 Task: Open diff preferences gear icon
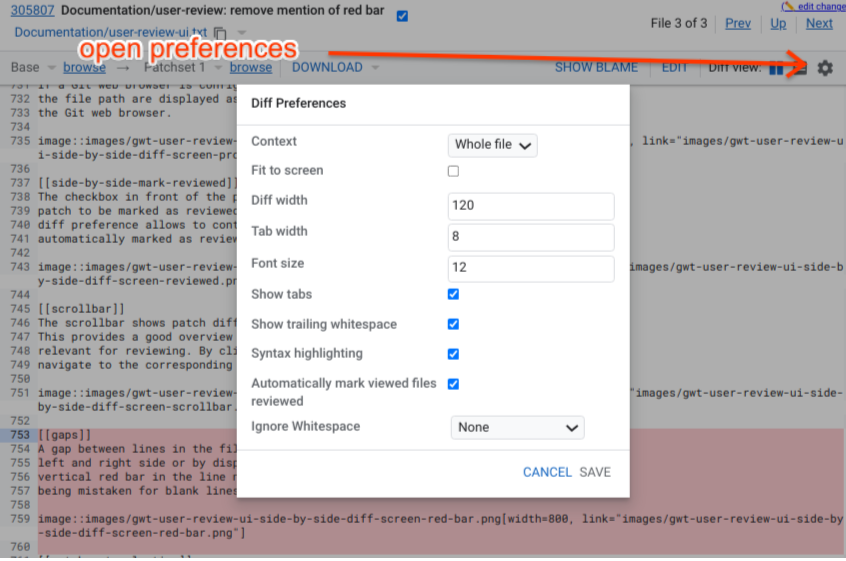tap(824, 68)
